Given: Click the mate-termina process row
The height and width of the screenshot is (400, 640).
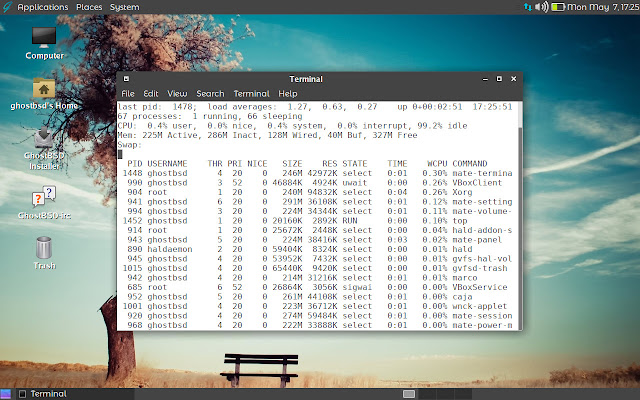Looking at the screenshot, I should click(x=315, y=173).
